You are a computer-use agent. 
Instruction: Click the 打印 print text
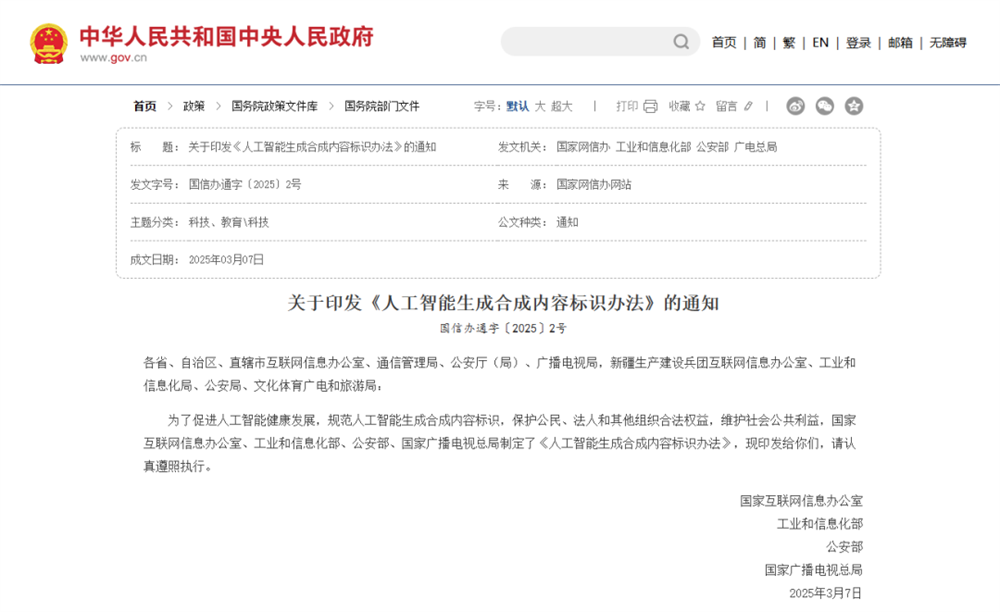pos(627,106)
